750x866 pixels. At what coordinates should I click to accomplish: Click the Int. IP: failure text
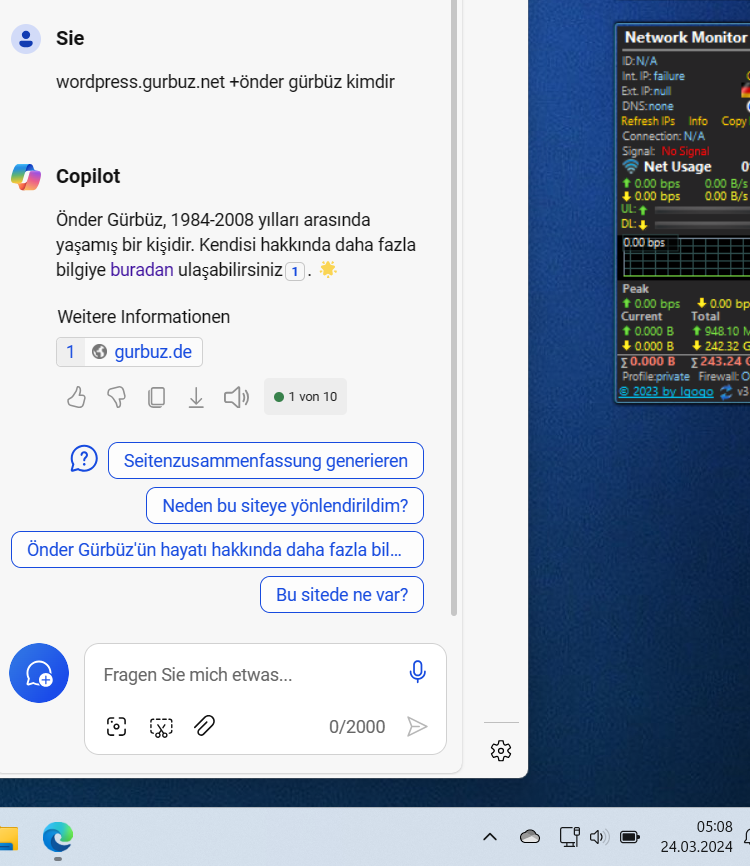(x=653, y=76)
